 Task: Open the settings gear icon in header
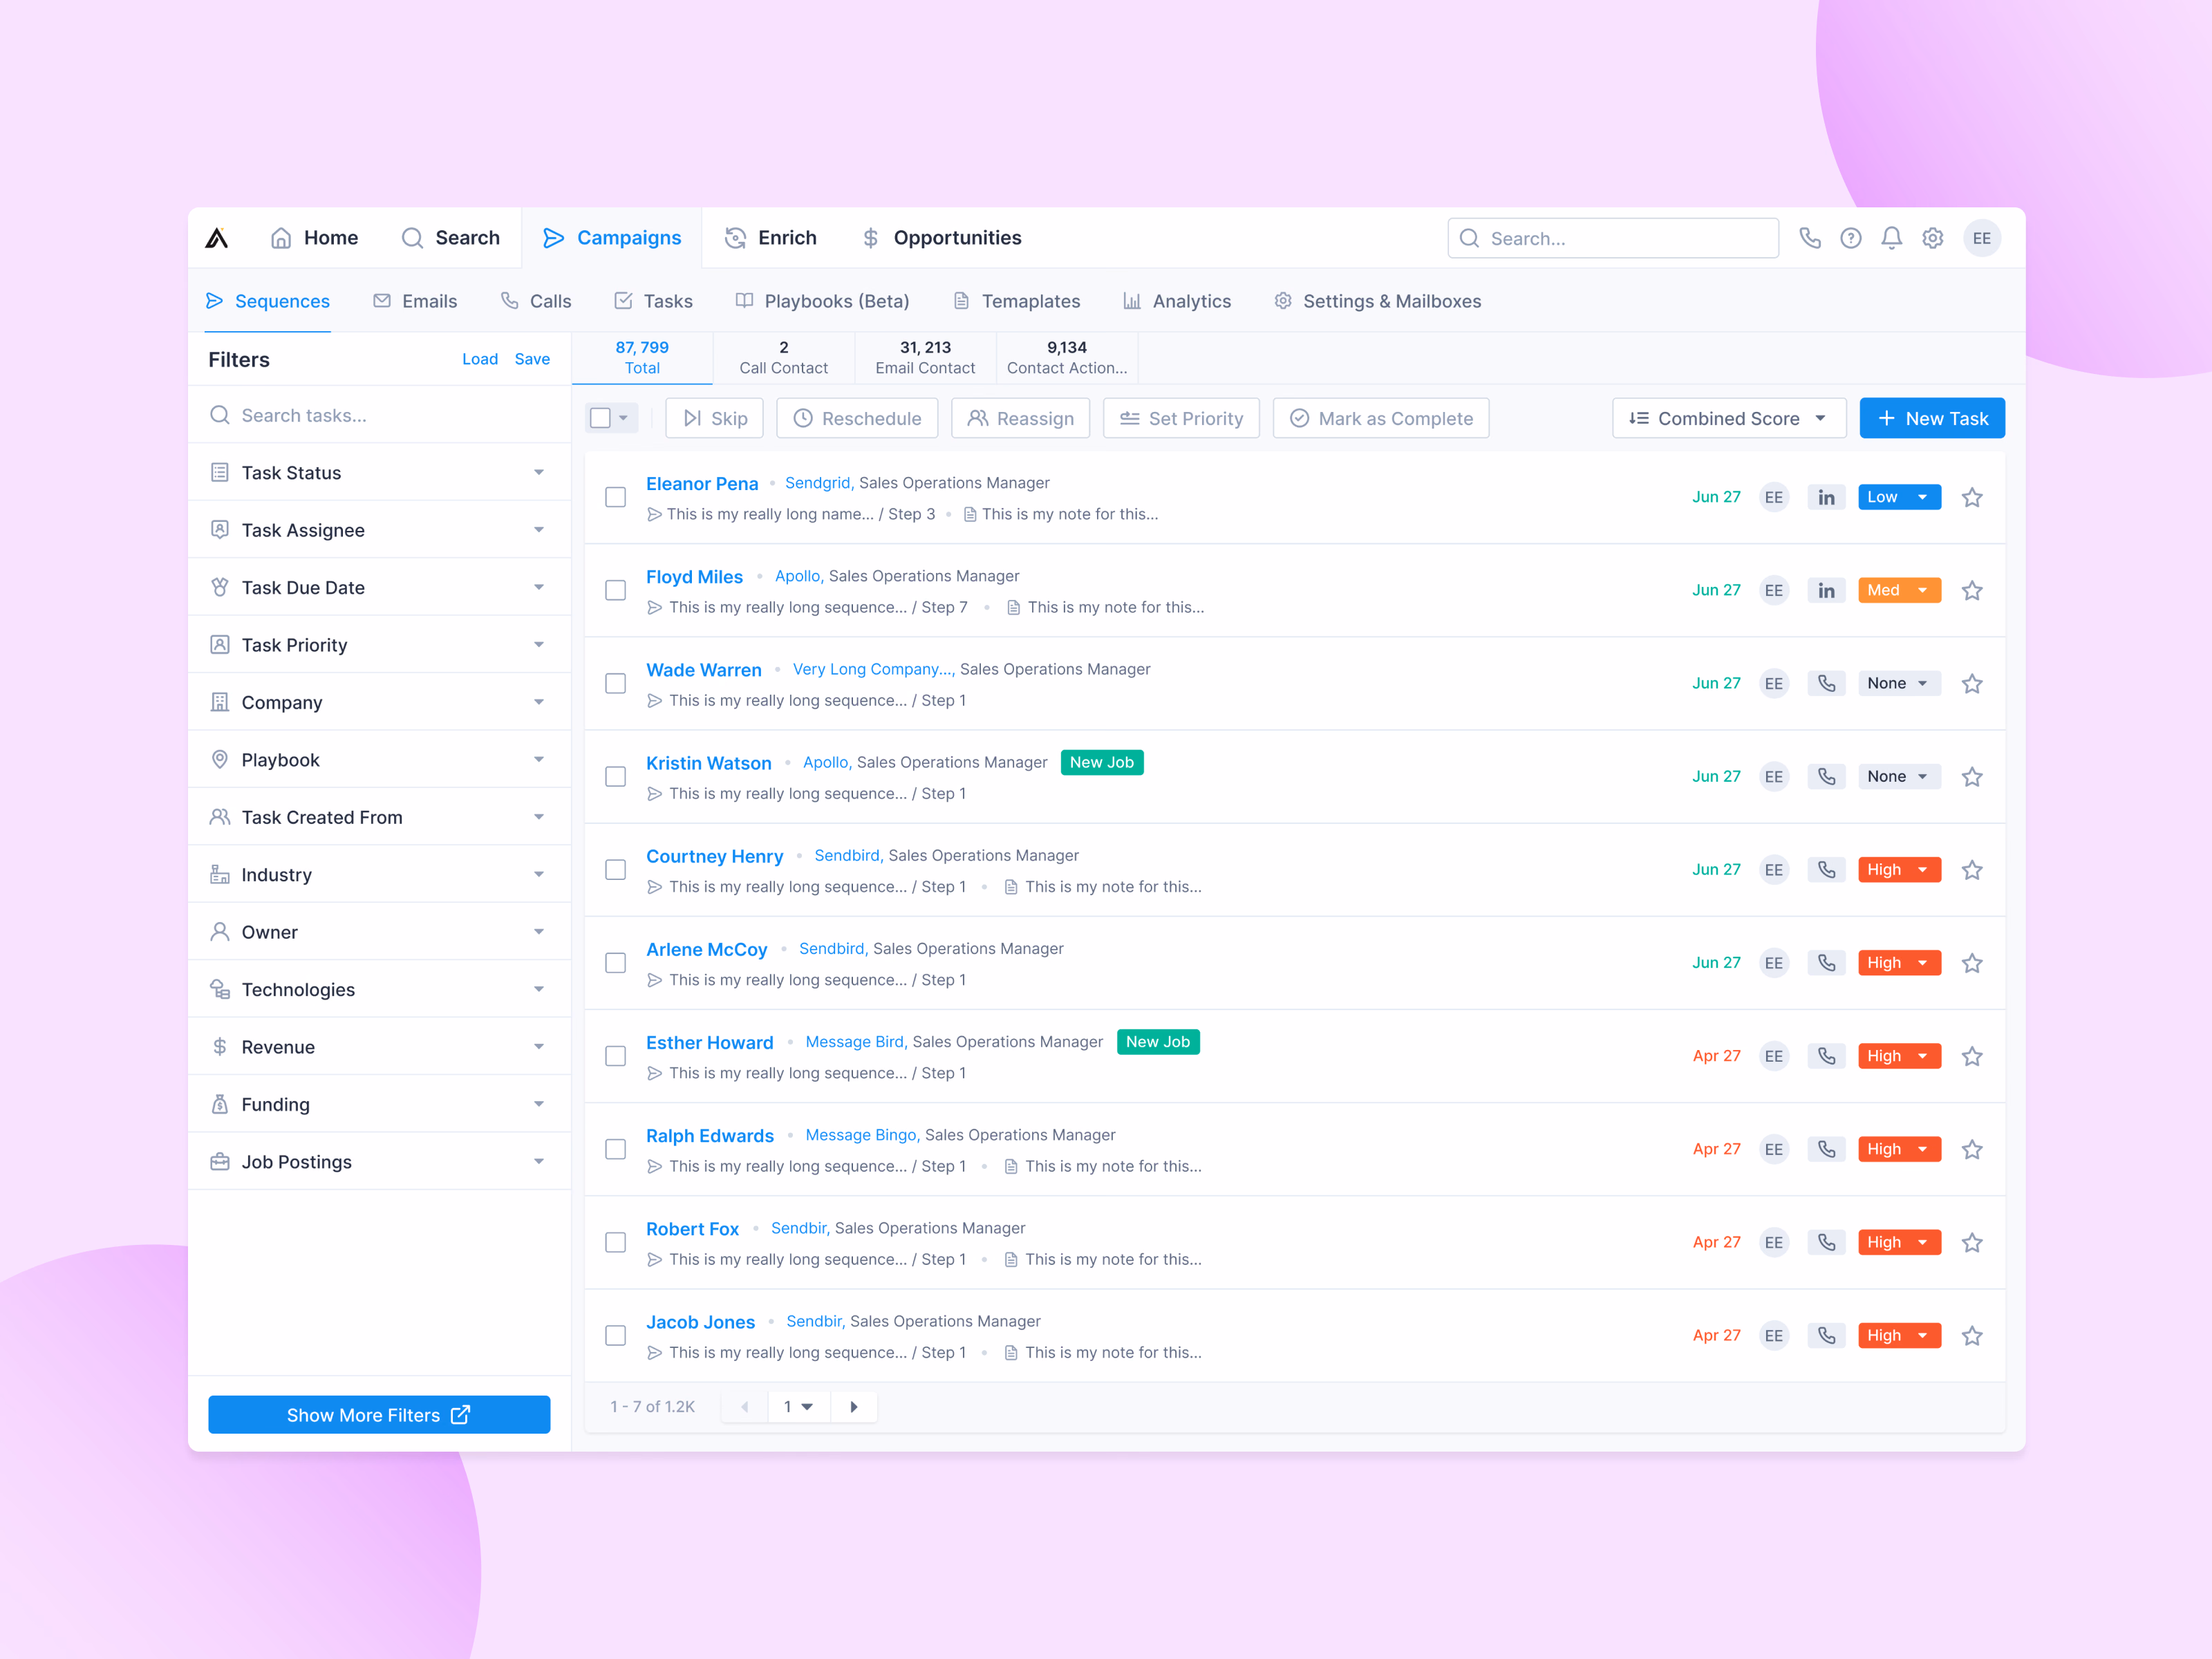click(x=1932, y=238)
